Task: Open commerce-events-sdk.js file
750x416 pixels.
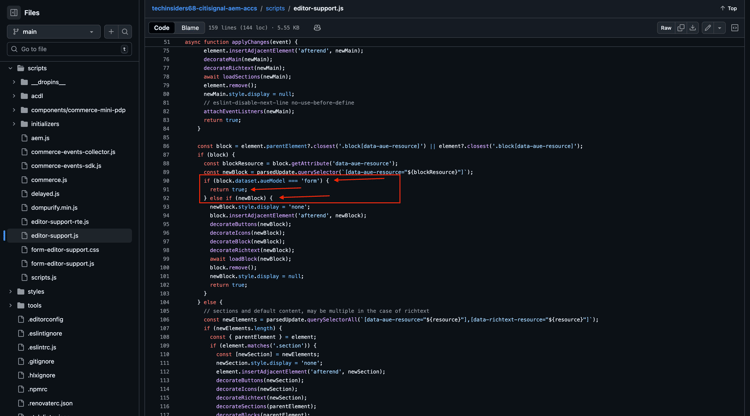Action: [x=66, y=165]
